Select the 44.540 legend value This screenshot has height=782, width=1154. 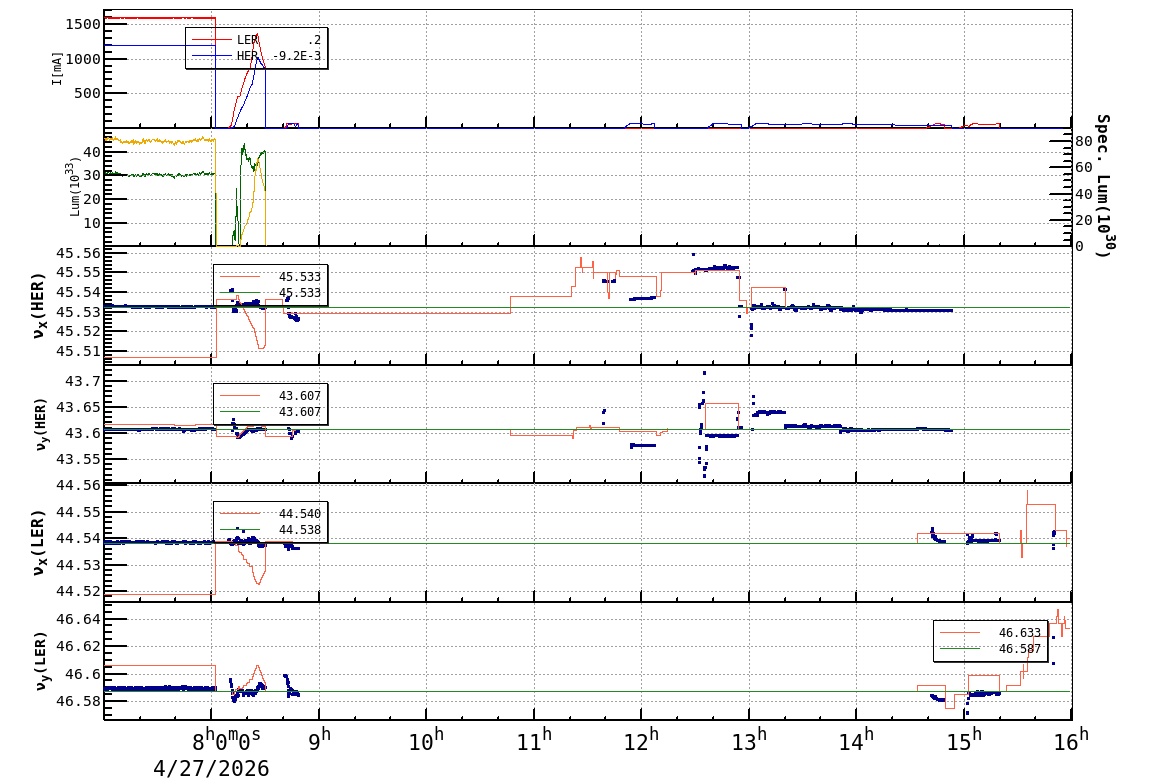[300, 513]
